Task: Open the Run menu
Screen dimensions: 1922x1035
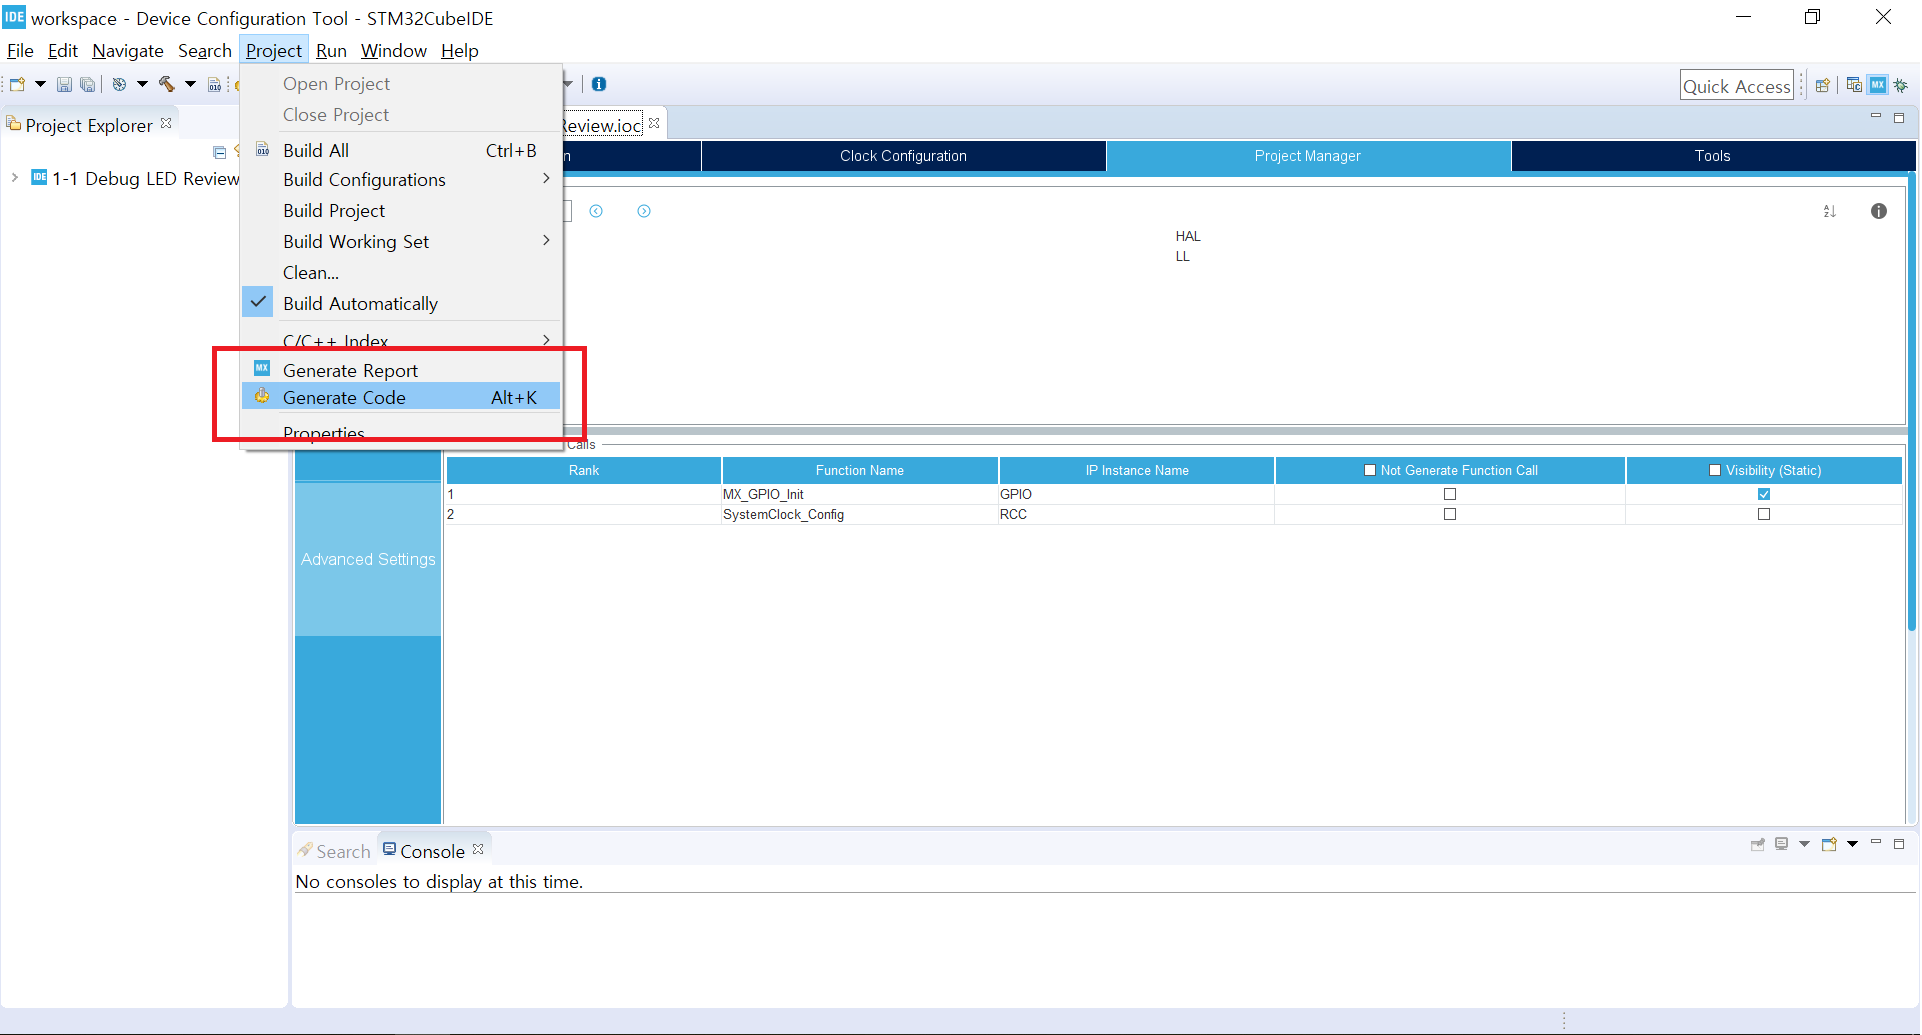Action: tap(331, 50)
